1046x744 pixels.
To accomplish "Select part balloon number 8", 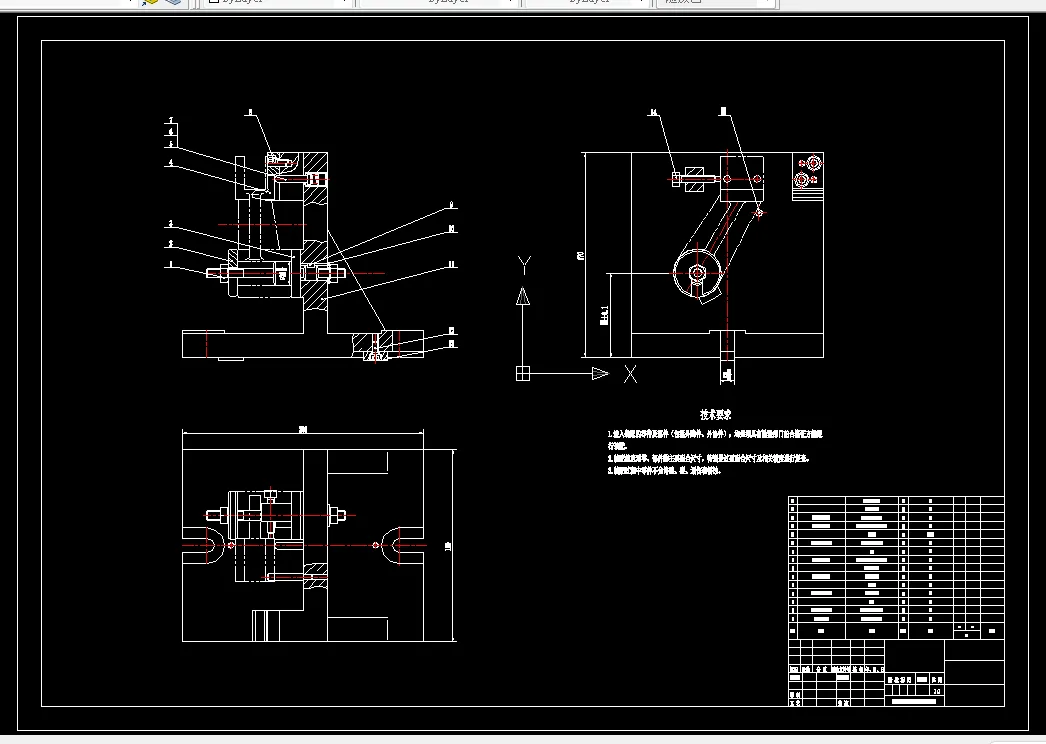I will [251, 112].
